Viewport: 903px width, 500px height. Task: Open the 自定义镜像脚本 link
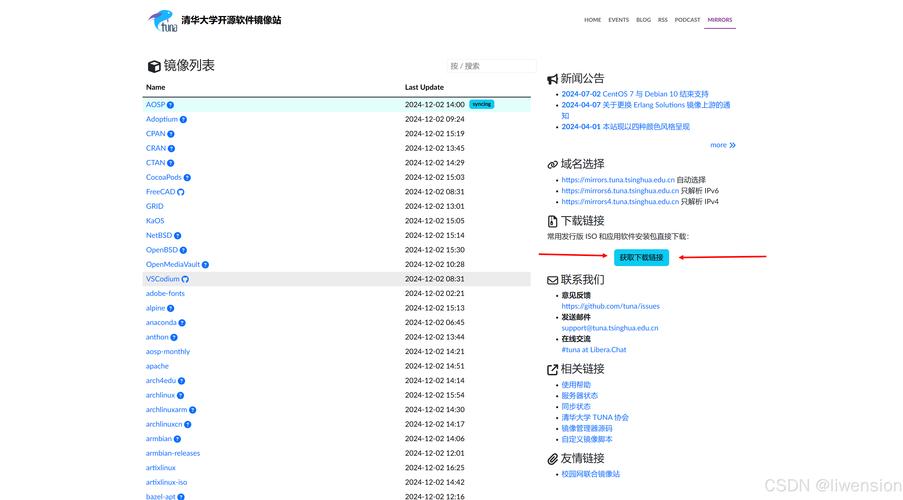coord(587,440)
